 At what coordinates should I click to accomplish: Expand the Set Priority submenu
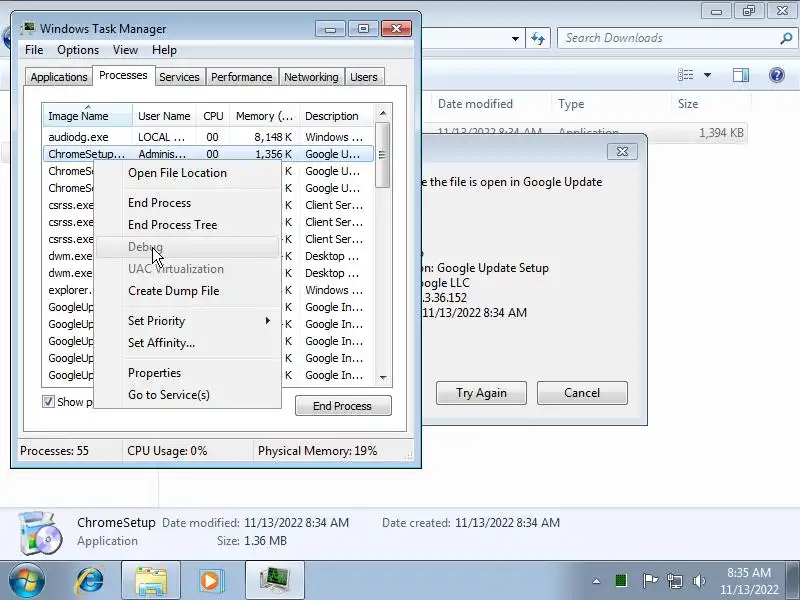pos(187,321)
